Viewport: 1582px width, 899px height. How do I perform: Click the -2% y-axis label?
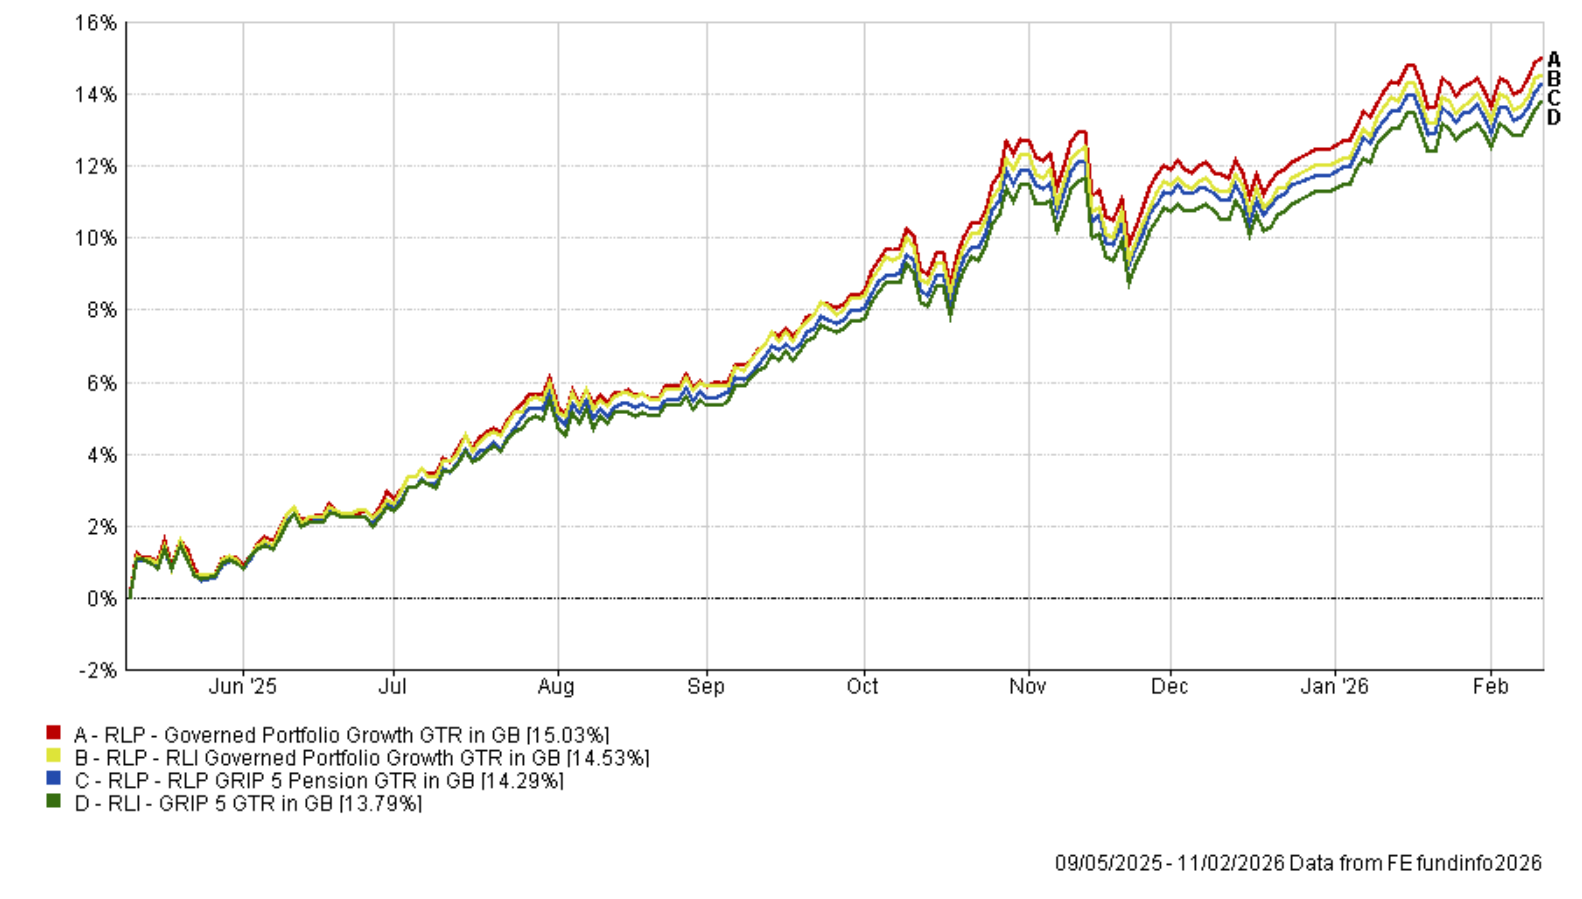pyautogui.click(x=97, y=671)
